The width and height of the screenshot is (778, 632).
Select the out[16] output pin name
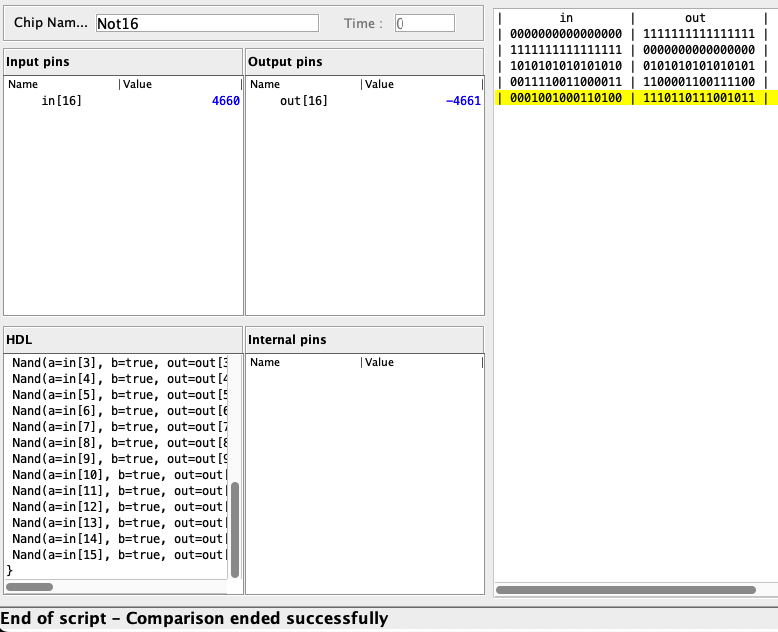(x=304, y=101)
